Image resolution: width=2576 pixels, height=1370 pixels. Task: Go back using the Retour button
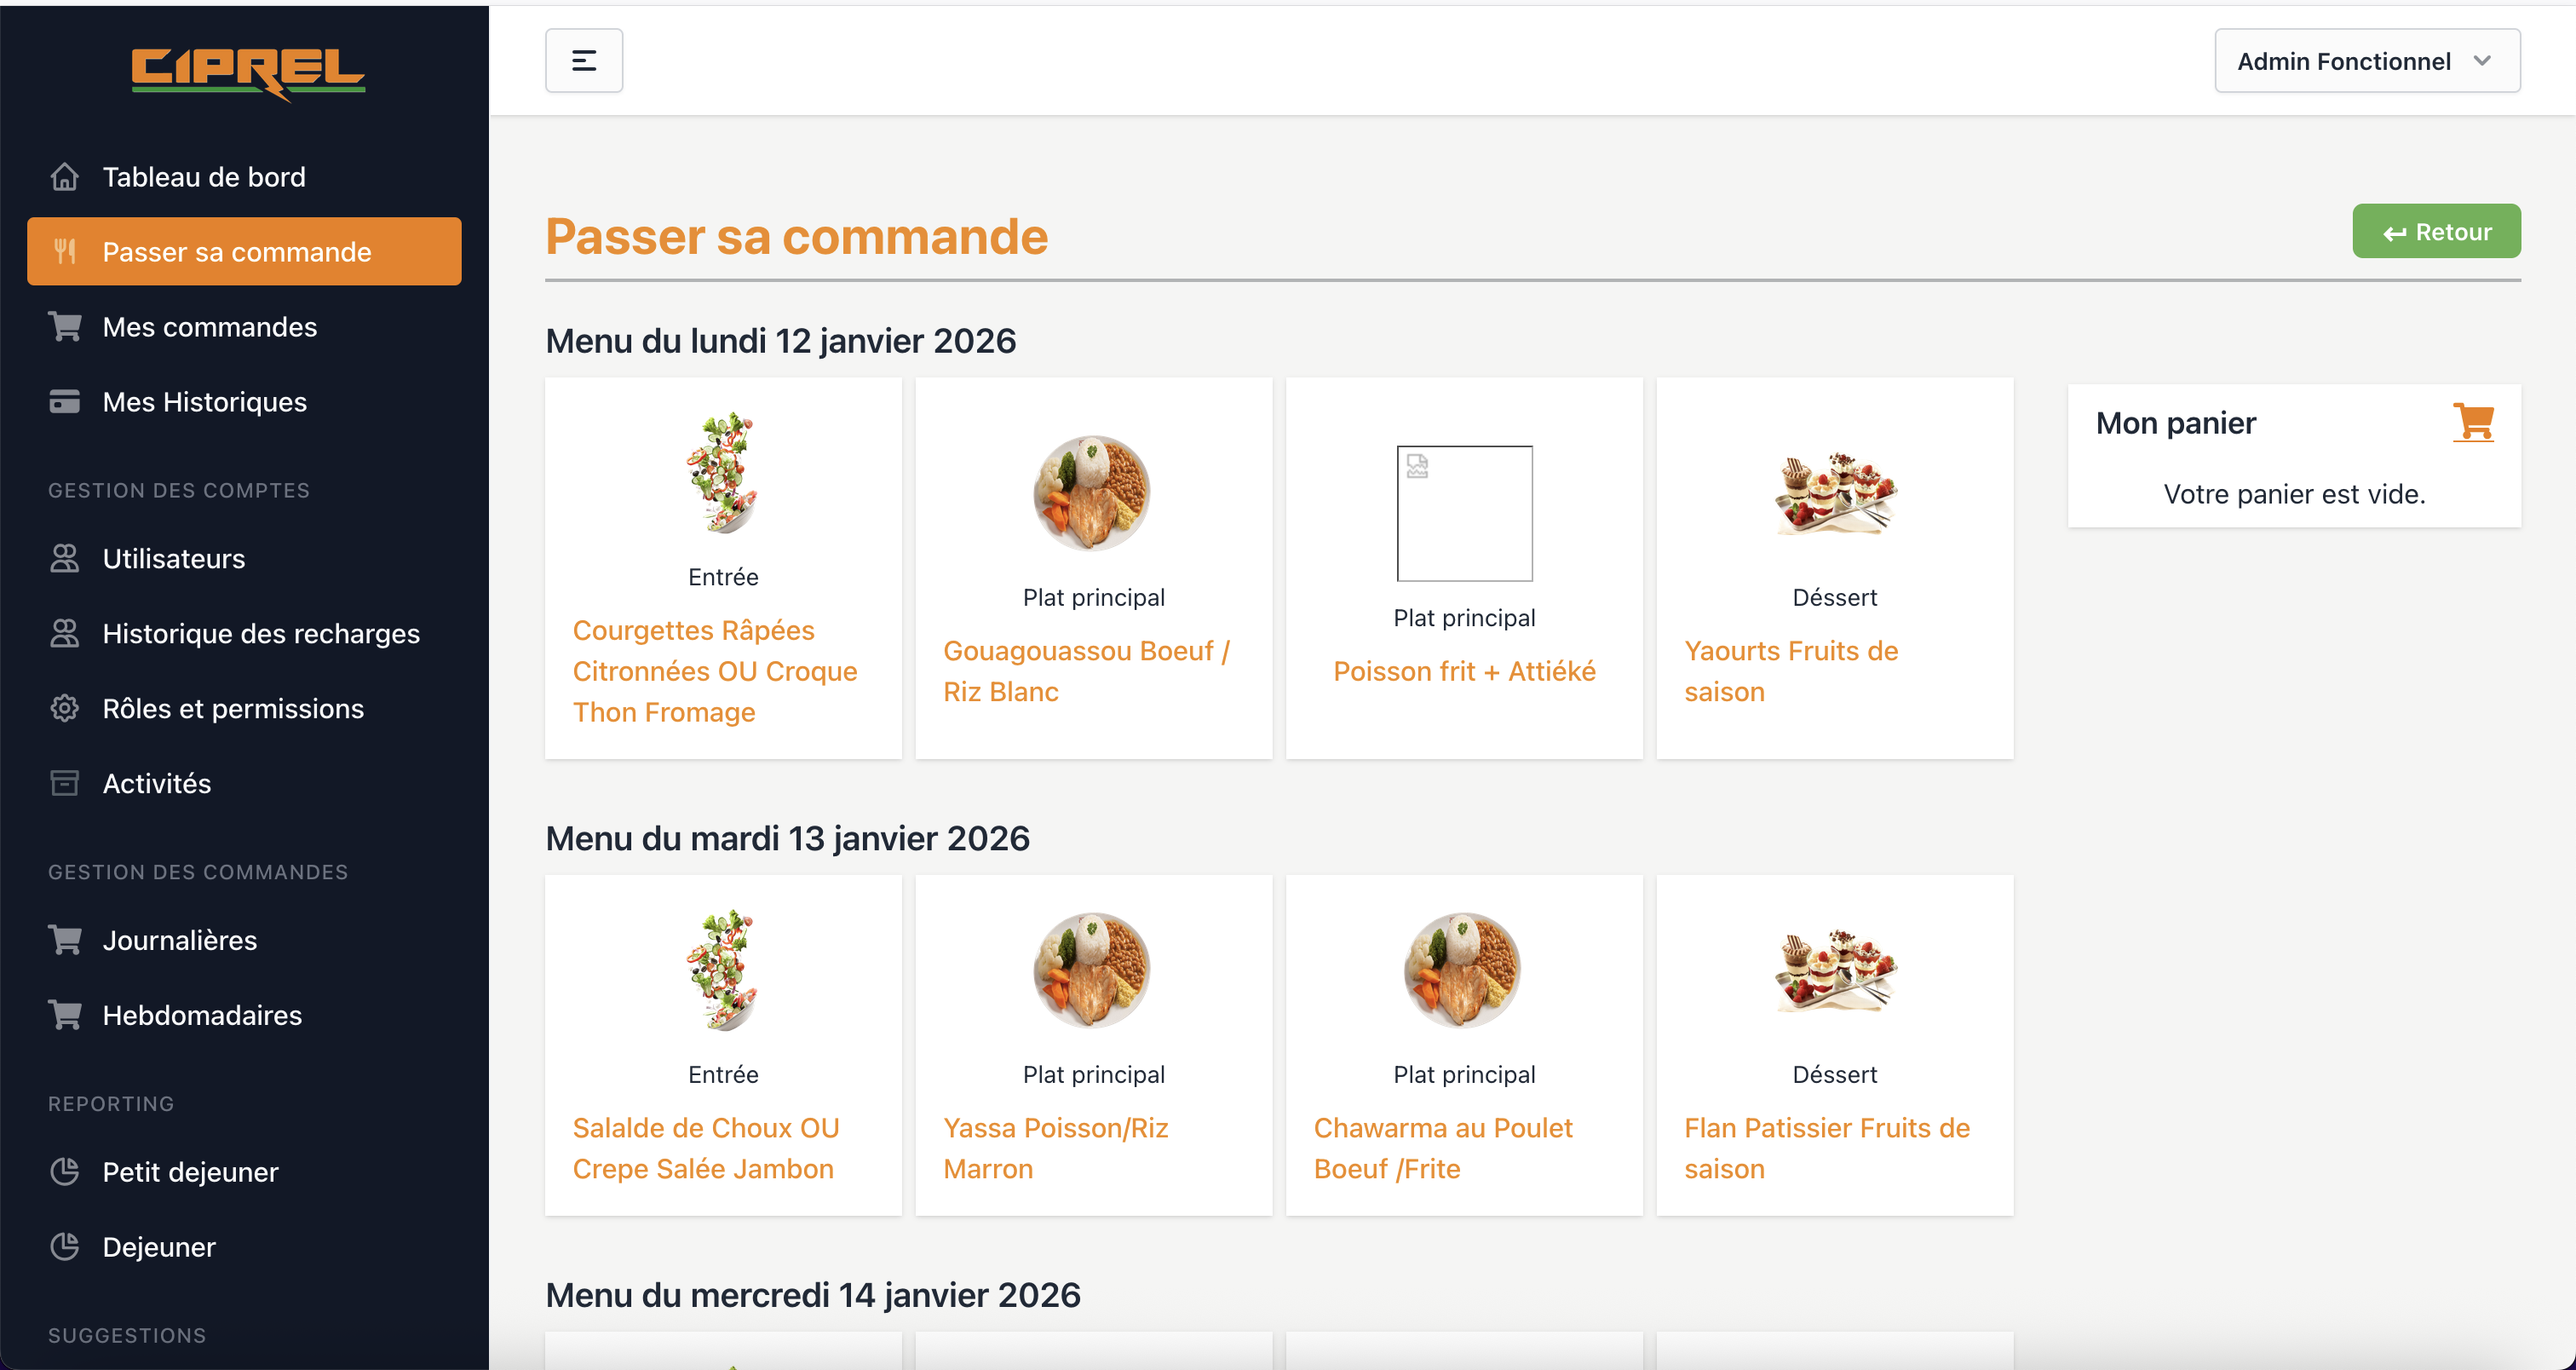tap(2436, 232)
